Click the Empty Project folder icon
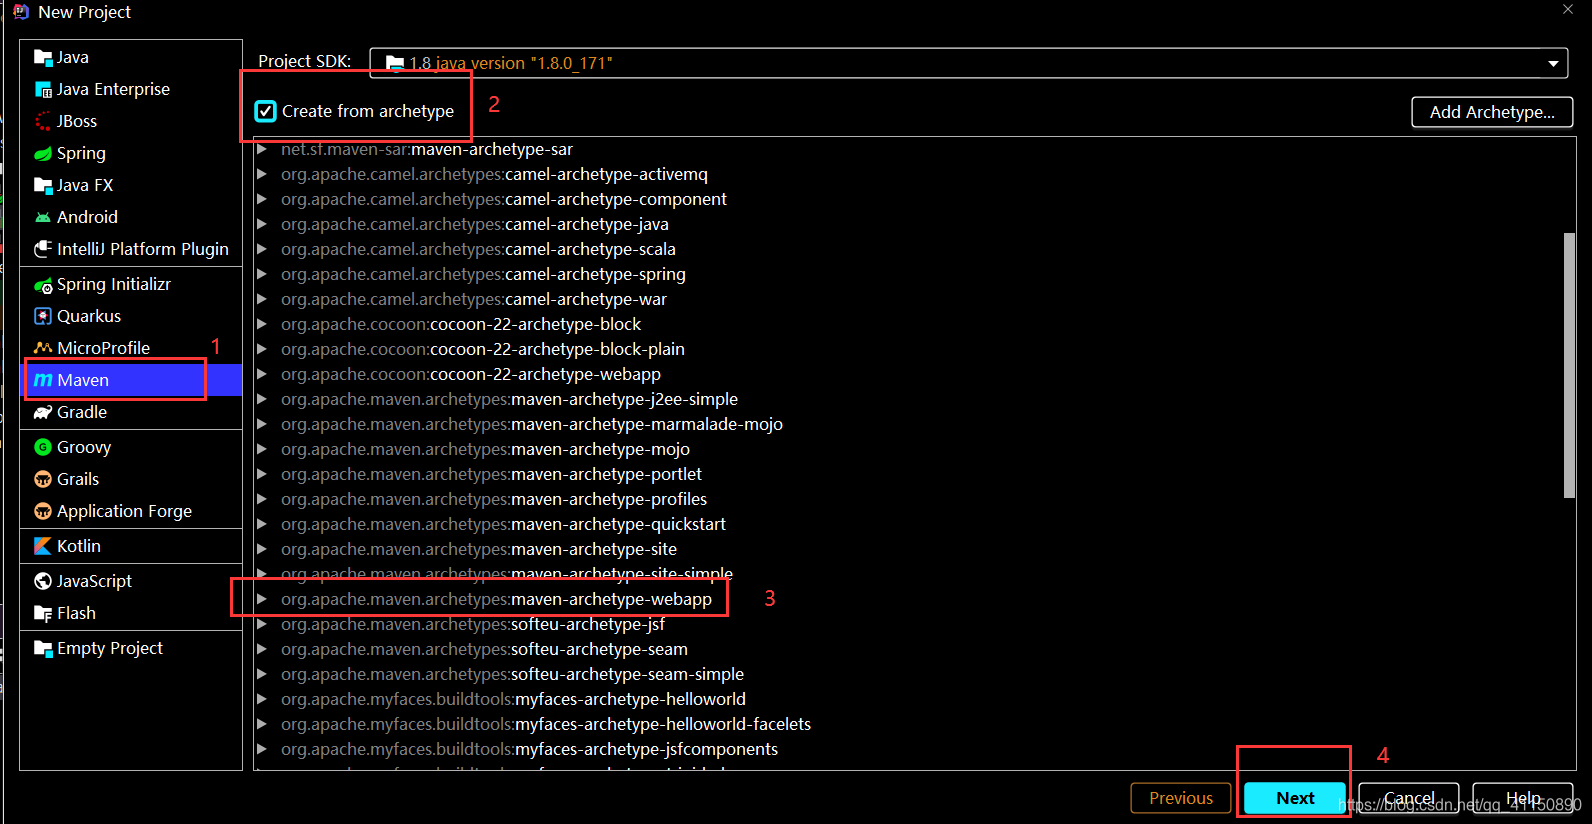 [43, 648]
